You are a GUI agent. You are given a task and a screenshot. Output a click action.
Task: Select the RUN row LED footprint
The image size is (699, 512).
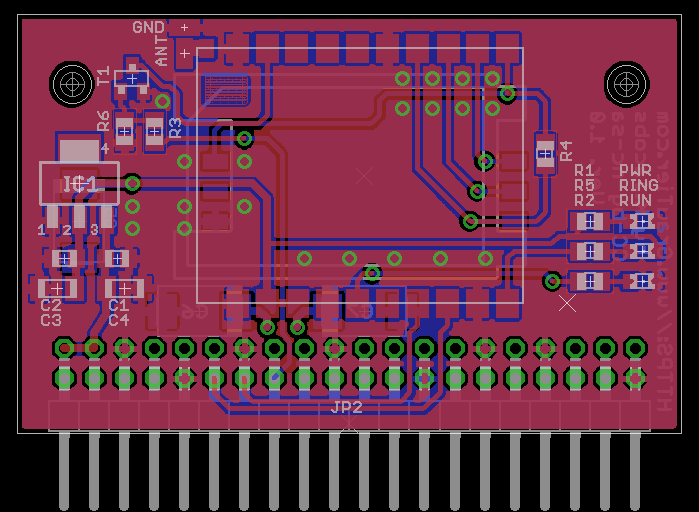tap(642, 281)
